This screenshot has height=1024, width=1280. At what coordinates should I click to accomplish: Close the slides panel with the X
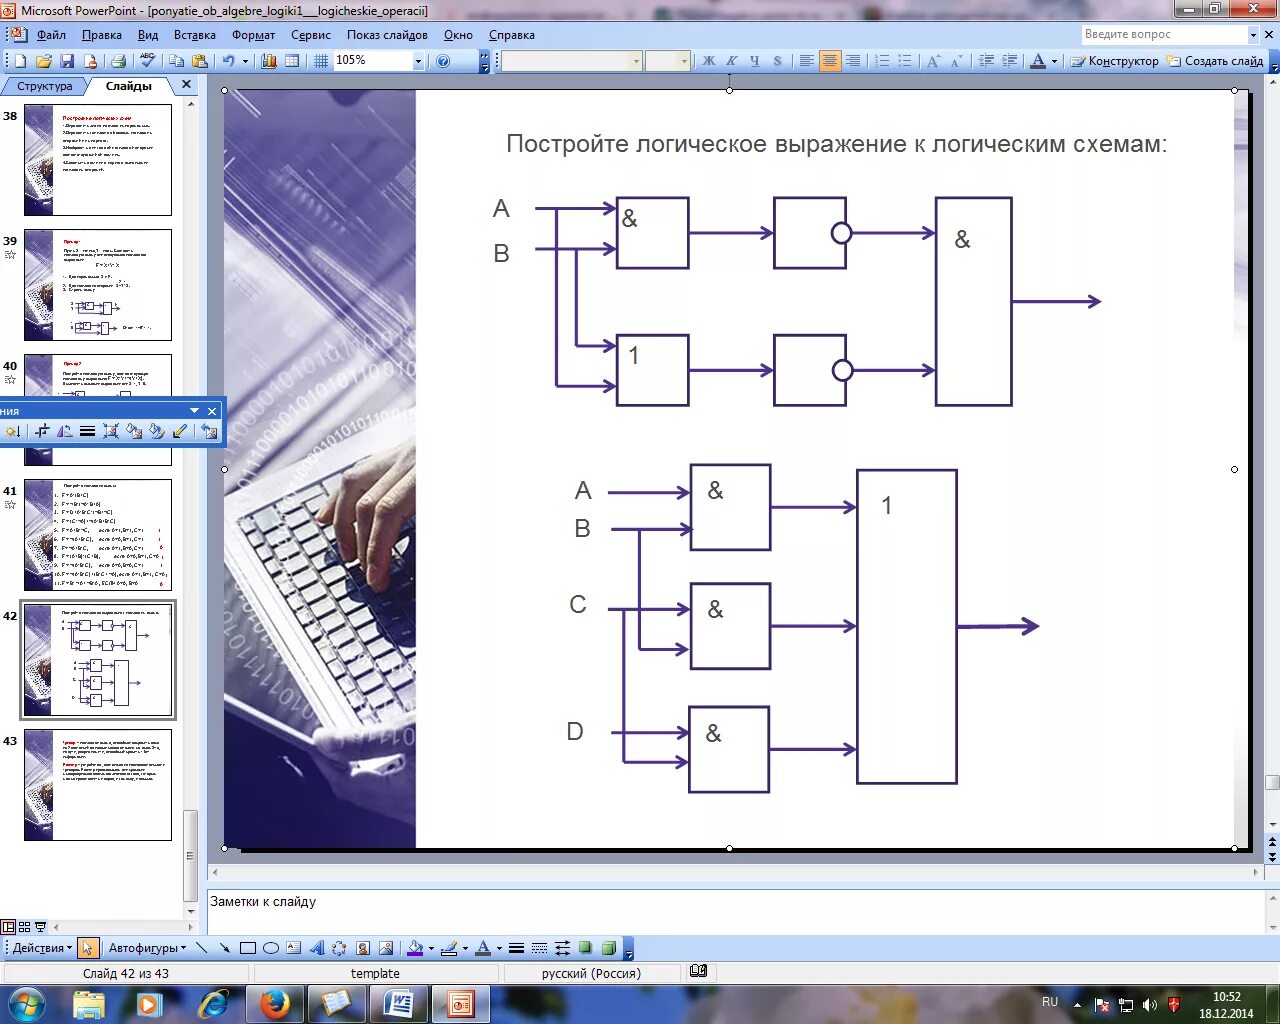click(186, 85)
